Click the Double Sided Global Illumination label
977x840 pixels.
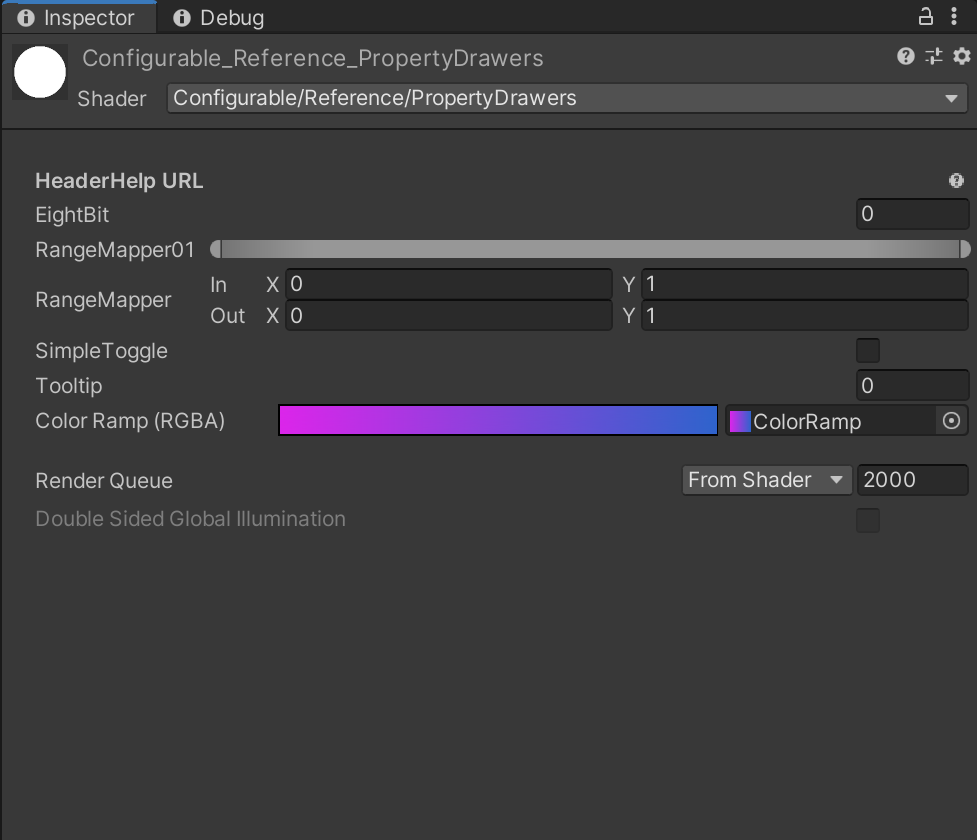tap(190, 519)
